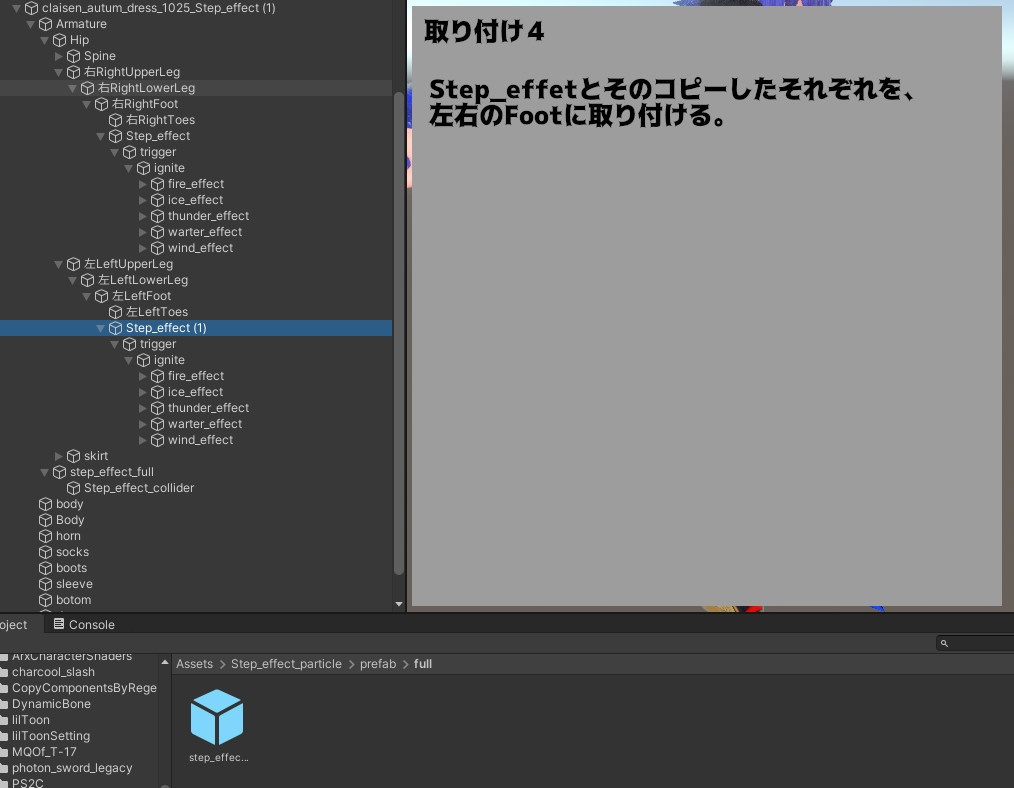
Task: Open the Assets breadcrumb link
Action: 194,663
